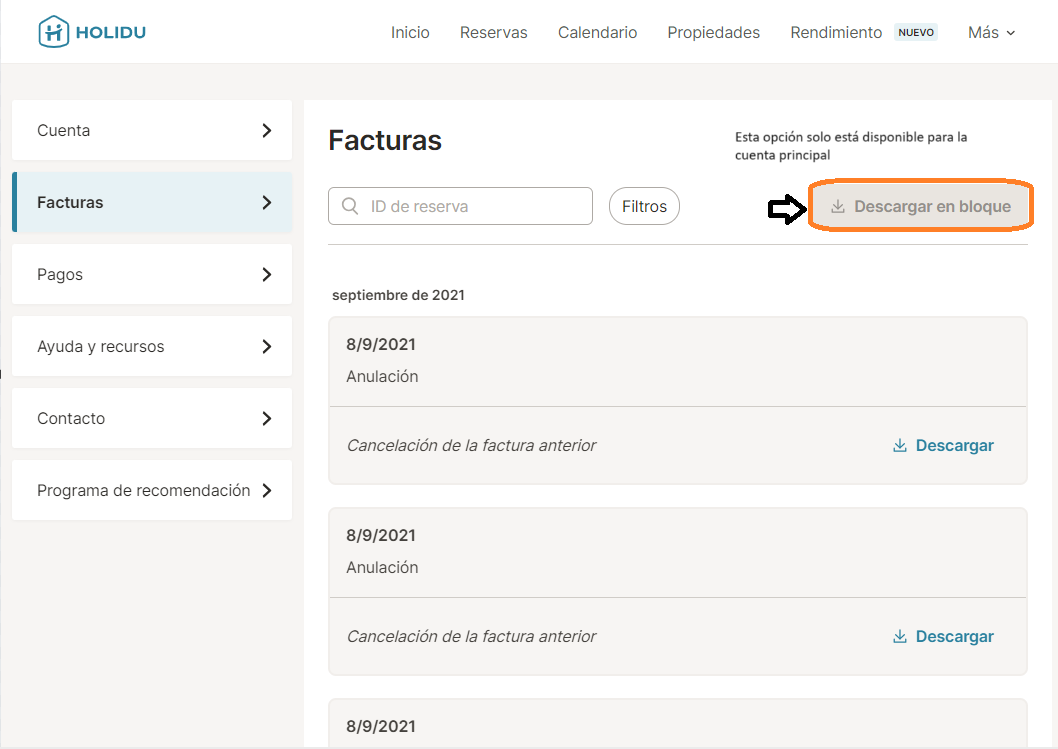Open the Calendario section
The image size is (1058, 749).
pyautogui.click(x=597, y=33)
